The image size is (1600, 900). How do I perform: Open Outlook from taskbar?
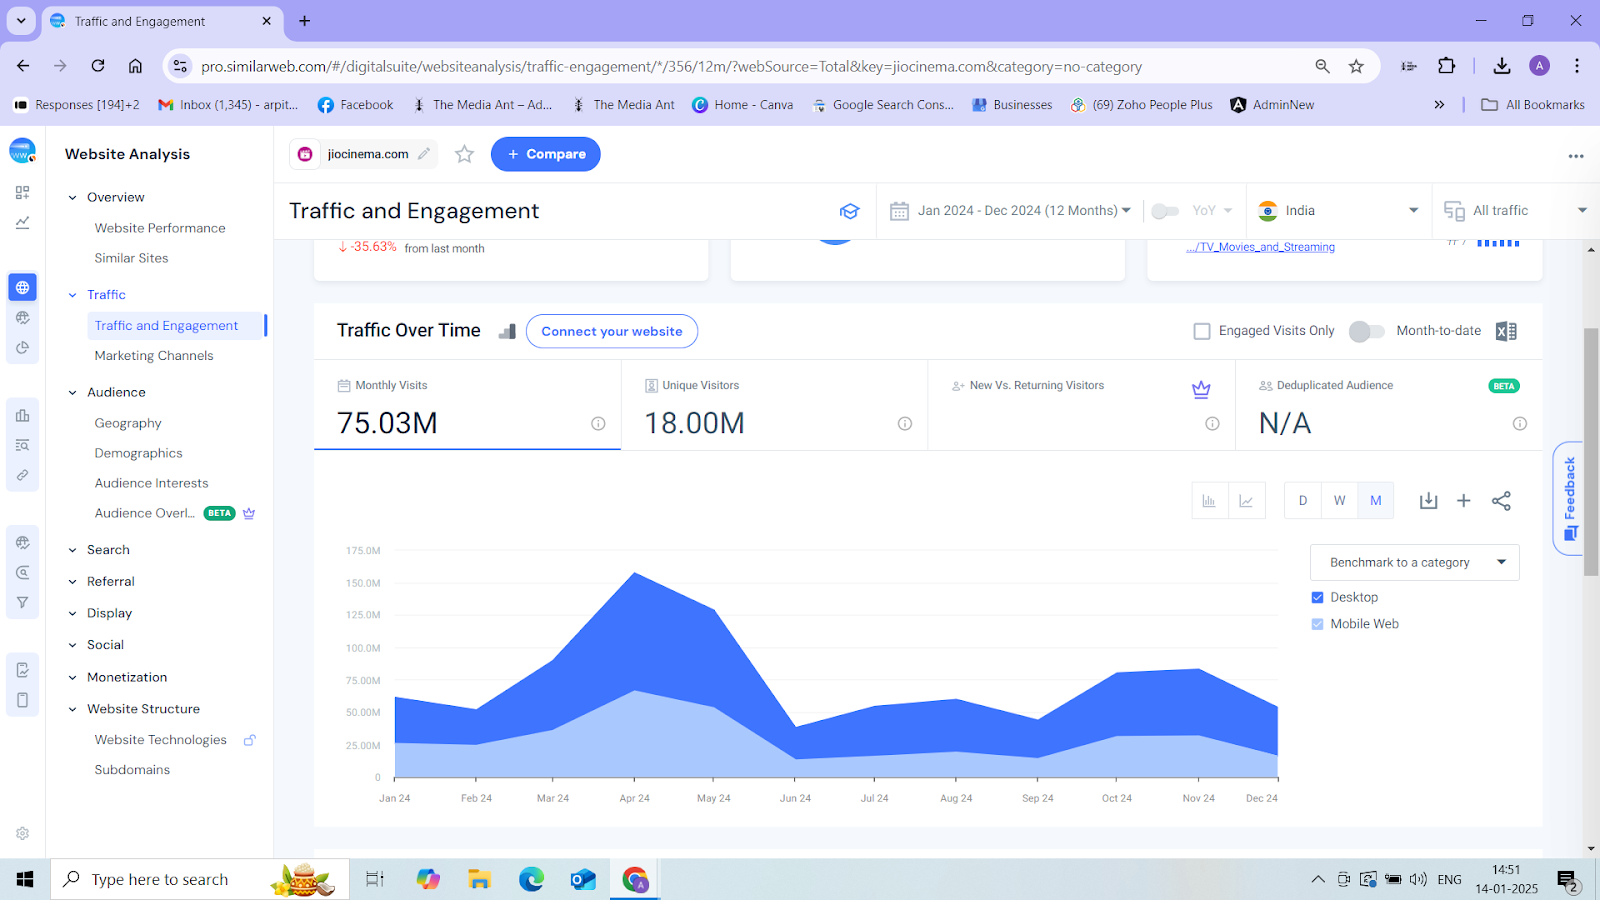click(583, 879)
